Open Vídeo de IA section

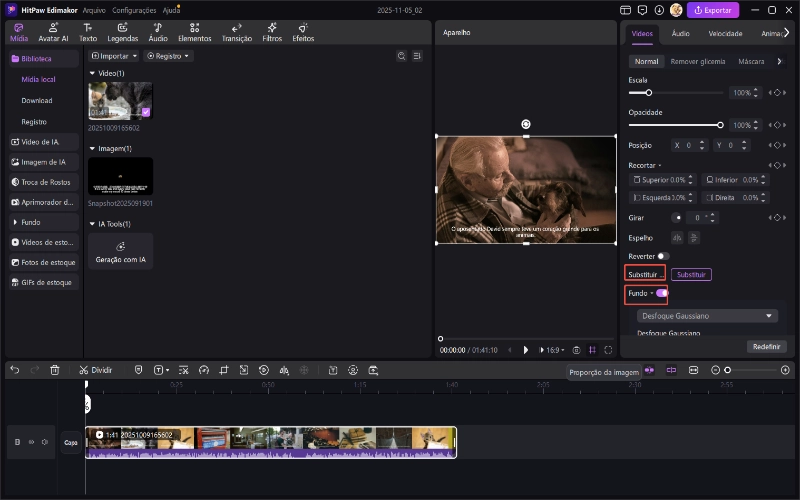tap(44, 142)
